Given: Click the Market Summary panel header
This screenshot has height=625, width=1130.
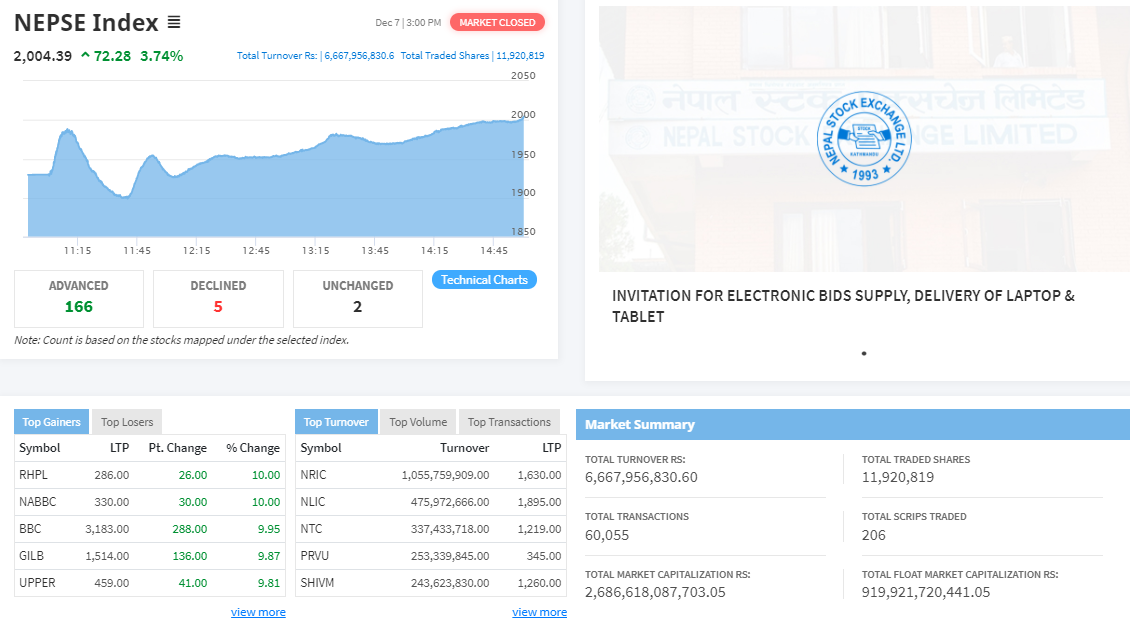Looking at the screenshot, I should click(853, 425).
